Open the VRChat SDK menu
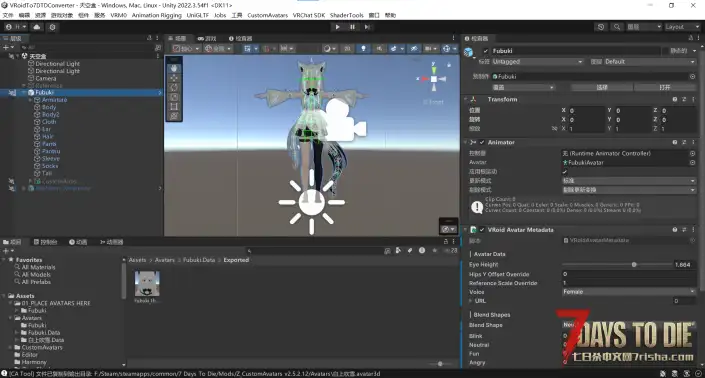This screenshot has width=705, height=378. pyautogui.click(x=309, y=15)
